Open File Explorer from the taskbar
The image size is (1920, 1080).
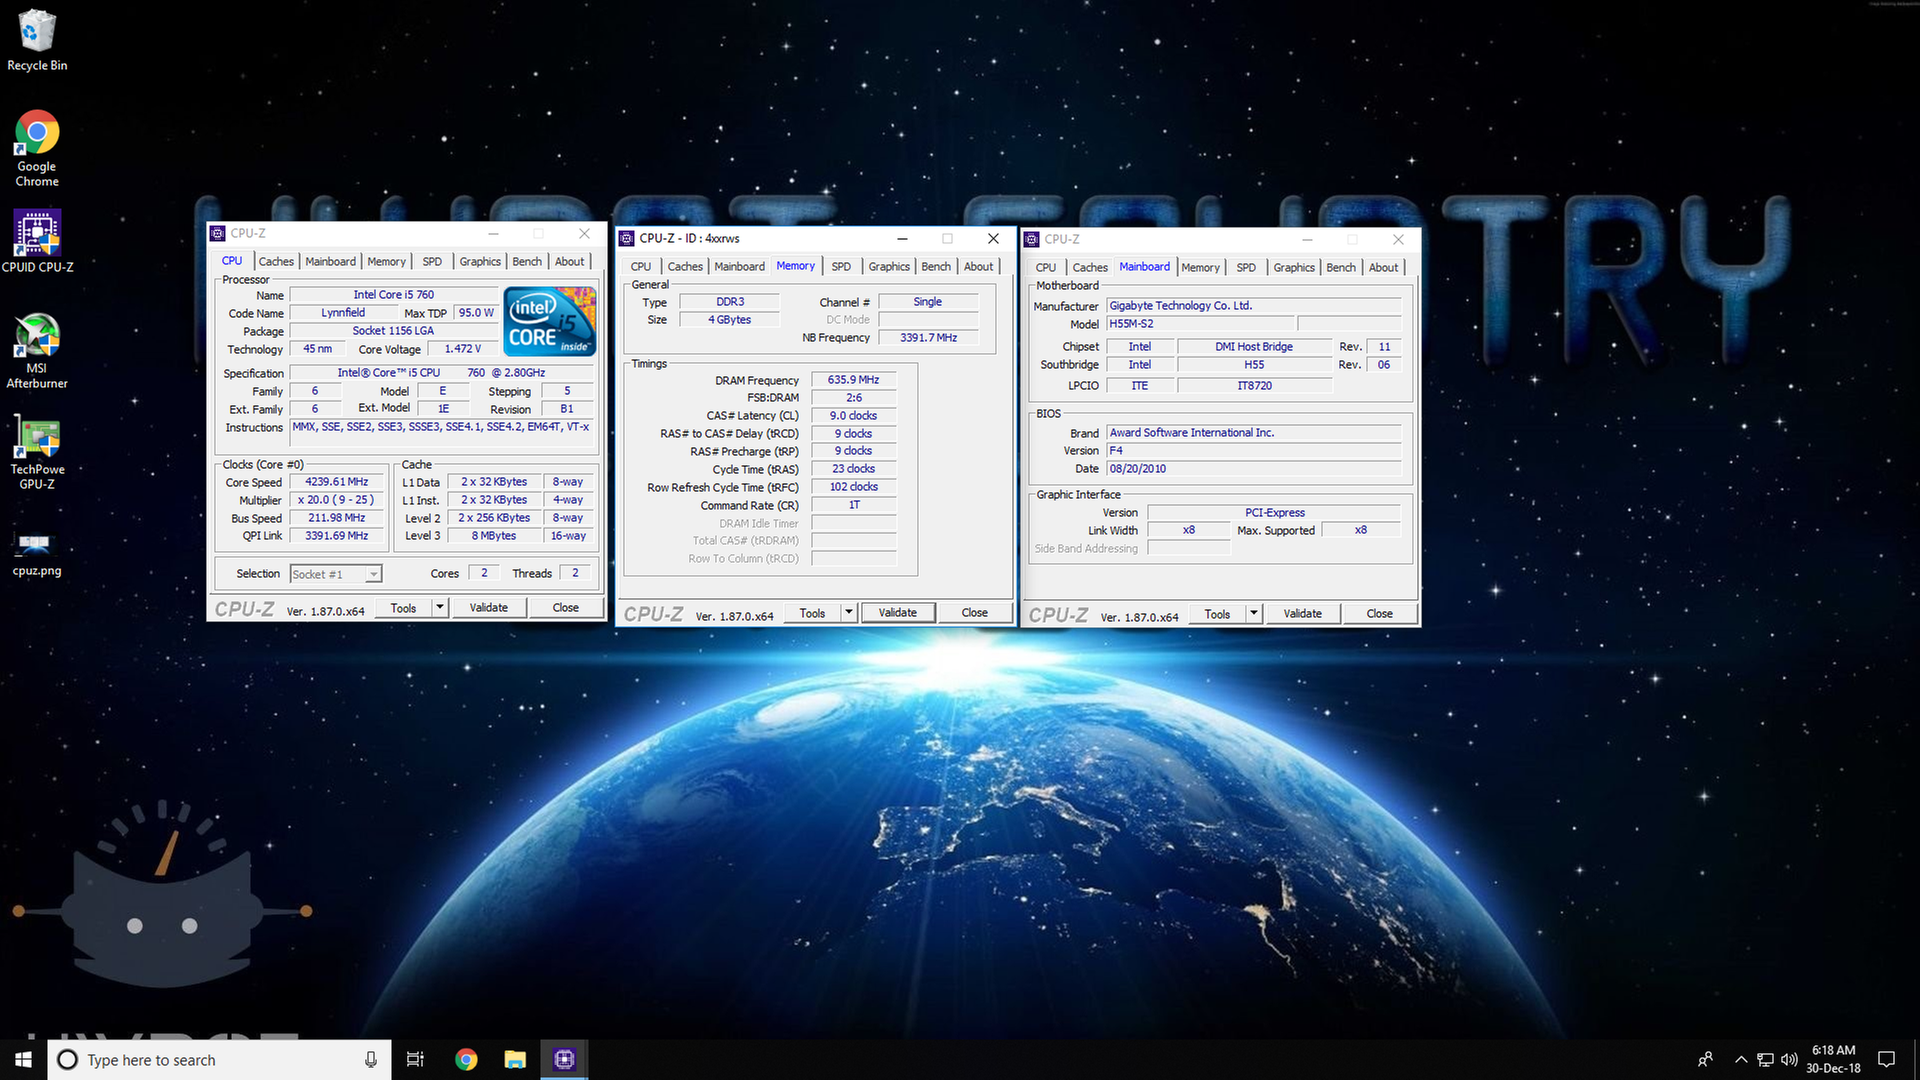[x=515, y=1059]
